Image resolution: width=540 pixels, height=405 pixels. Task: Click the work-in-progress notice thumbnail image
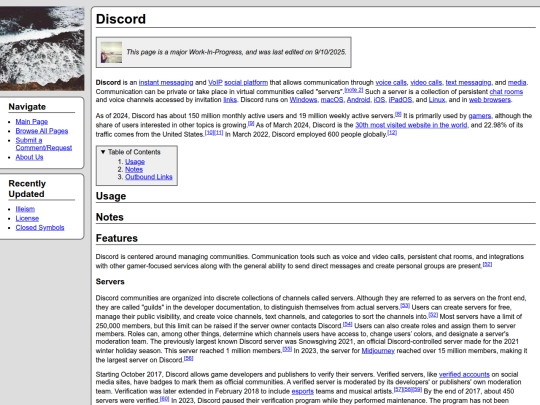[111, 52]
